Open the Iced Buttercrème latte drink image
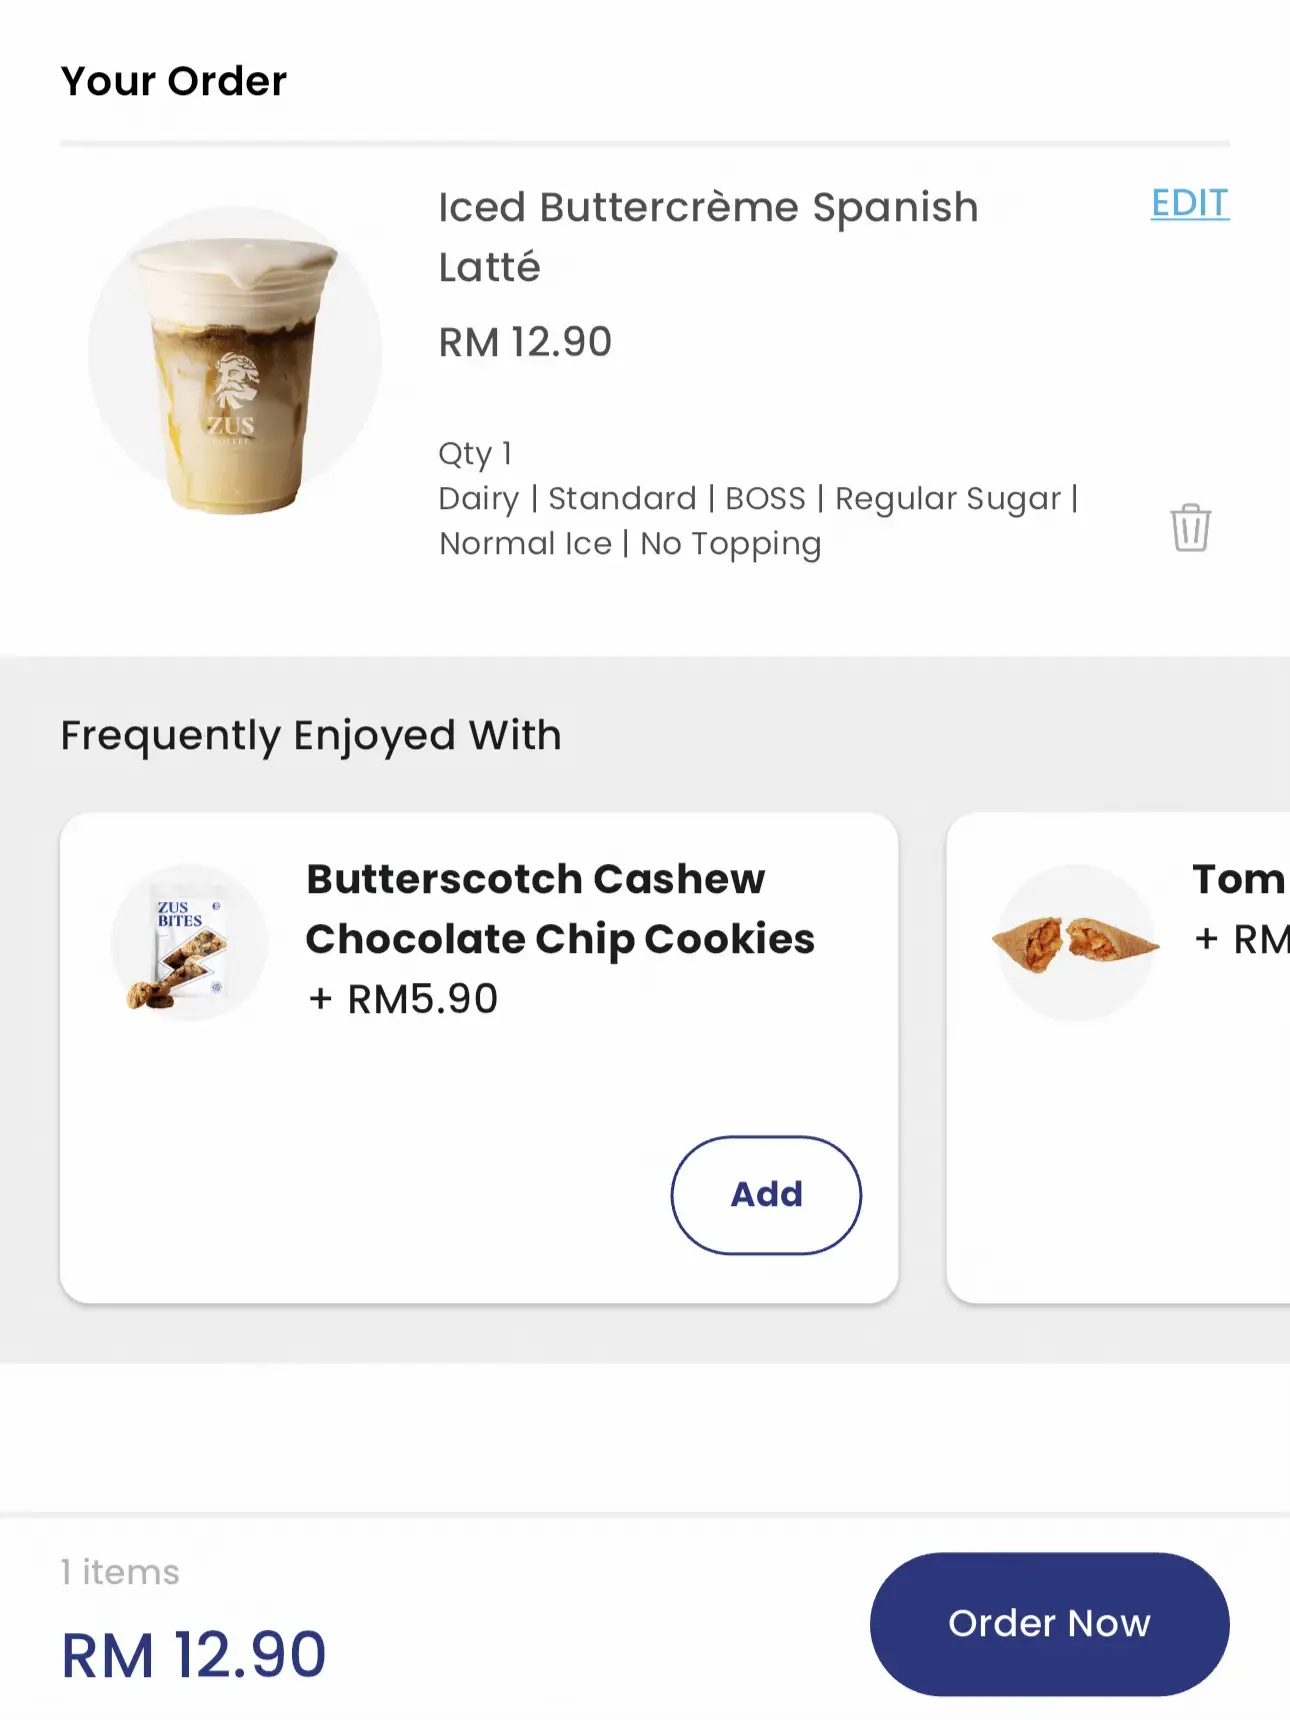 tap(235, 360)
